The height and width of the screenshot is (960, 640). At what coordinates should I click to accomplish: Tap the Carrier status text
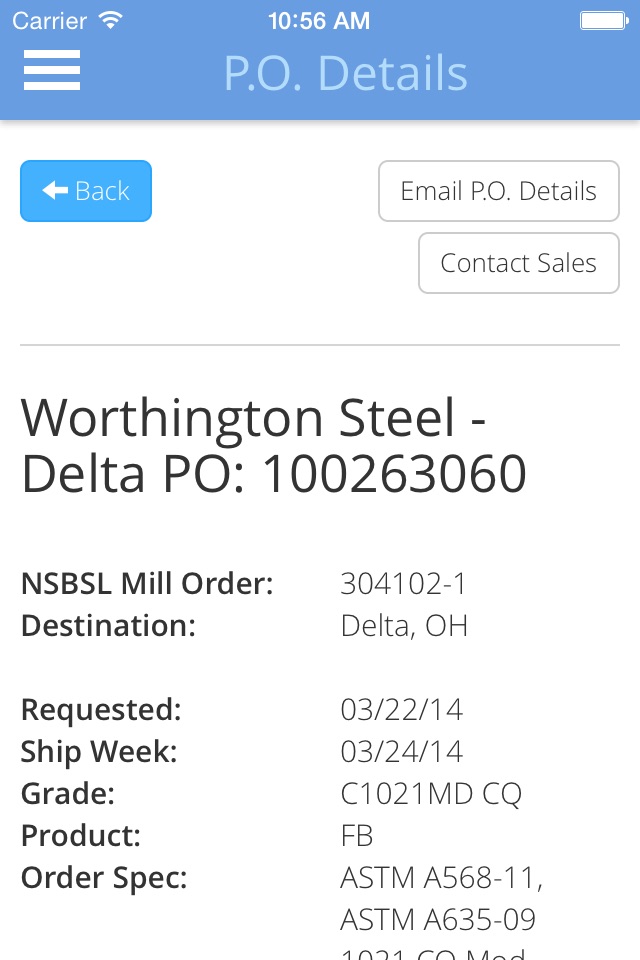coord(50,21)
